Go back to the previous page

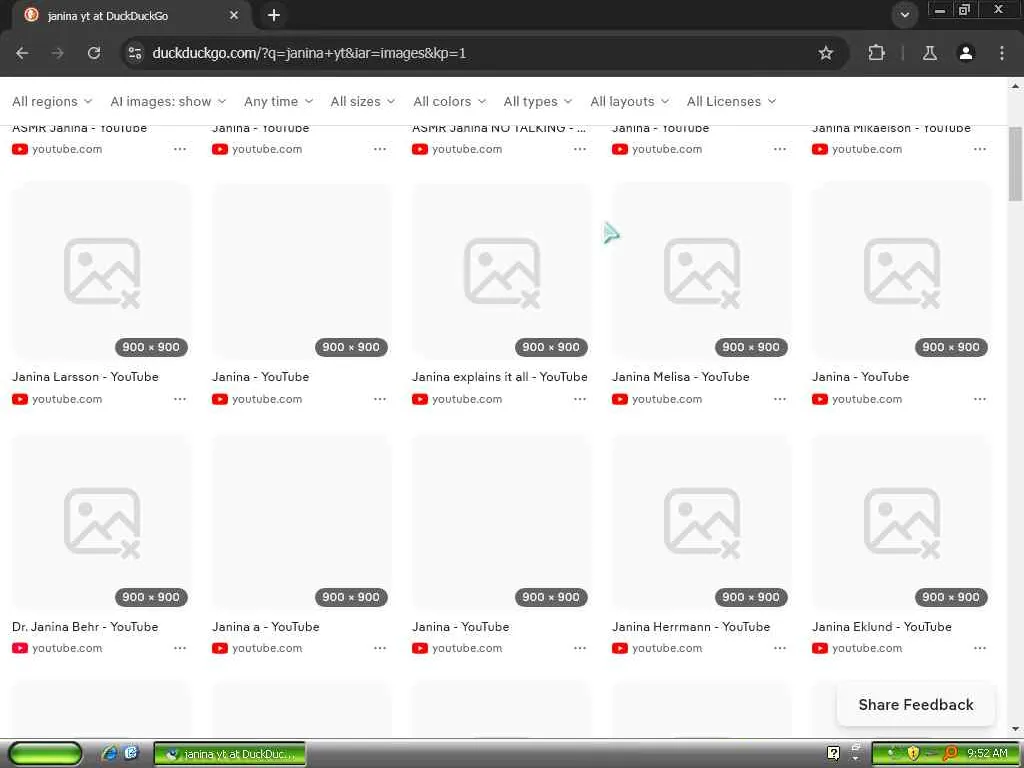point(22,53)
